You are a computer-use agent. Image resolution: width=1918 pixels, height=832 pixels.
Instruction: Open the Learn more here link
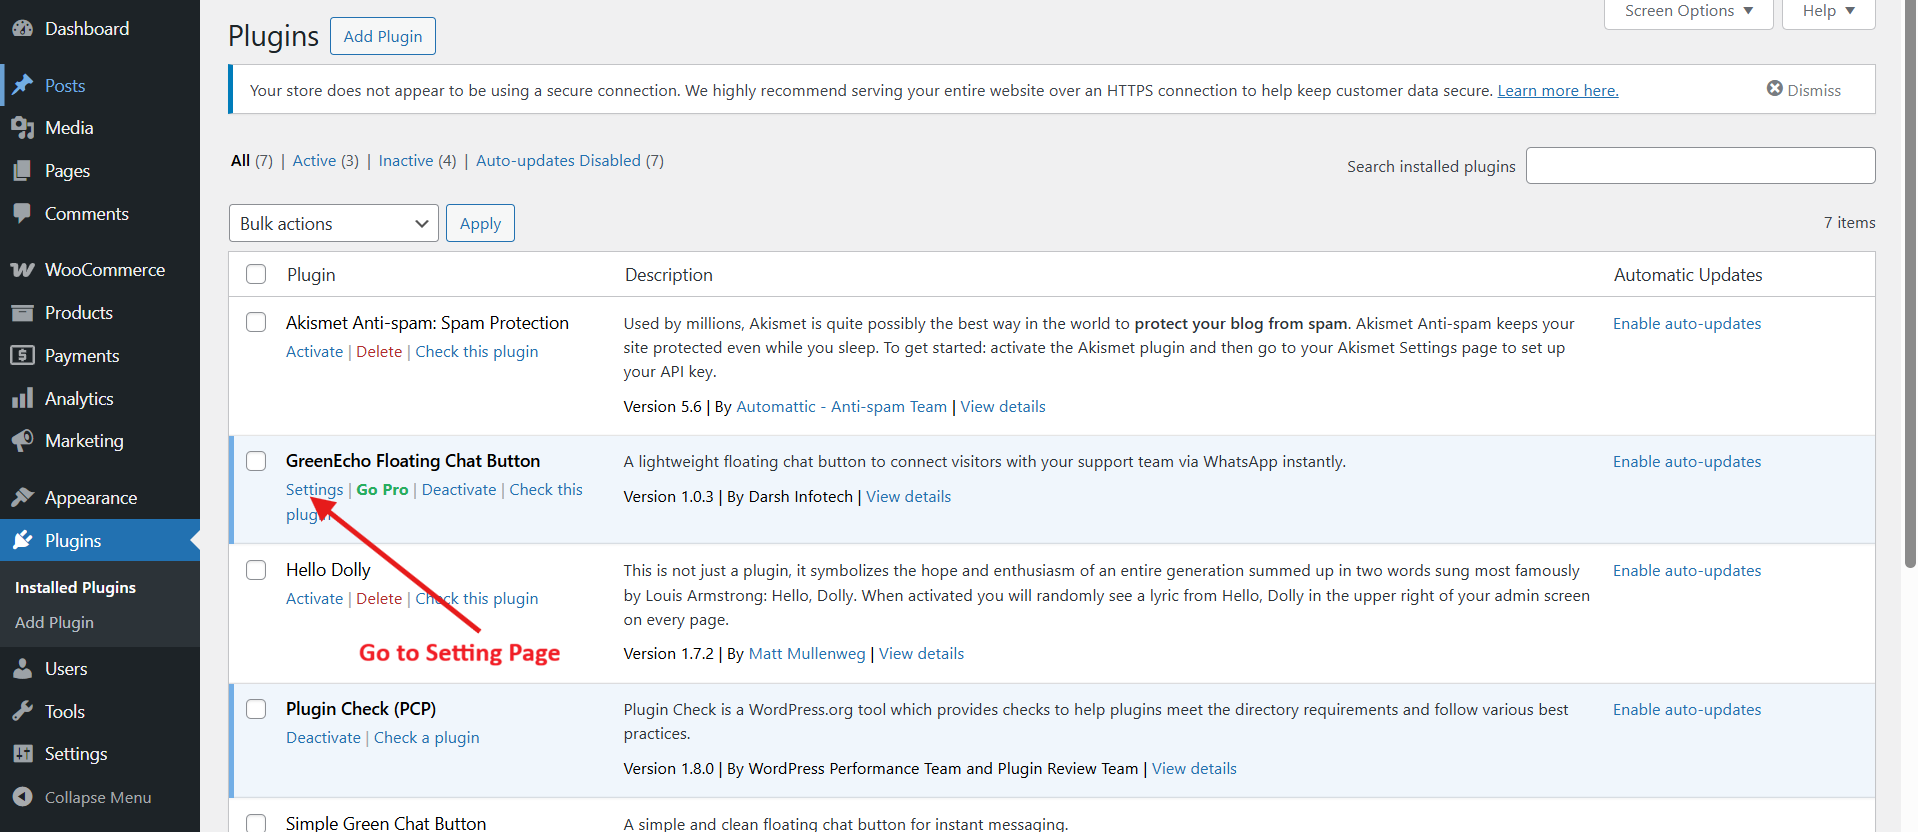tap(1557, 90)
